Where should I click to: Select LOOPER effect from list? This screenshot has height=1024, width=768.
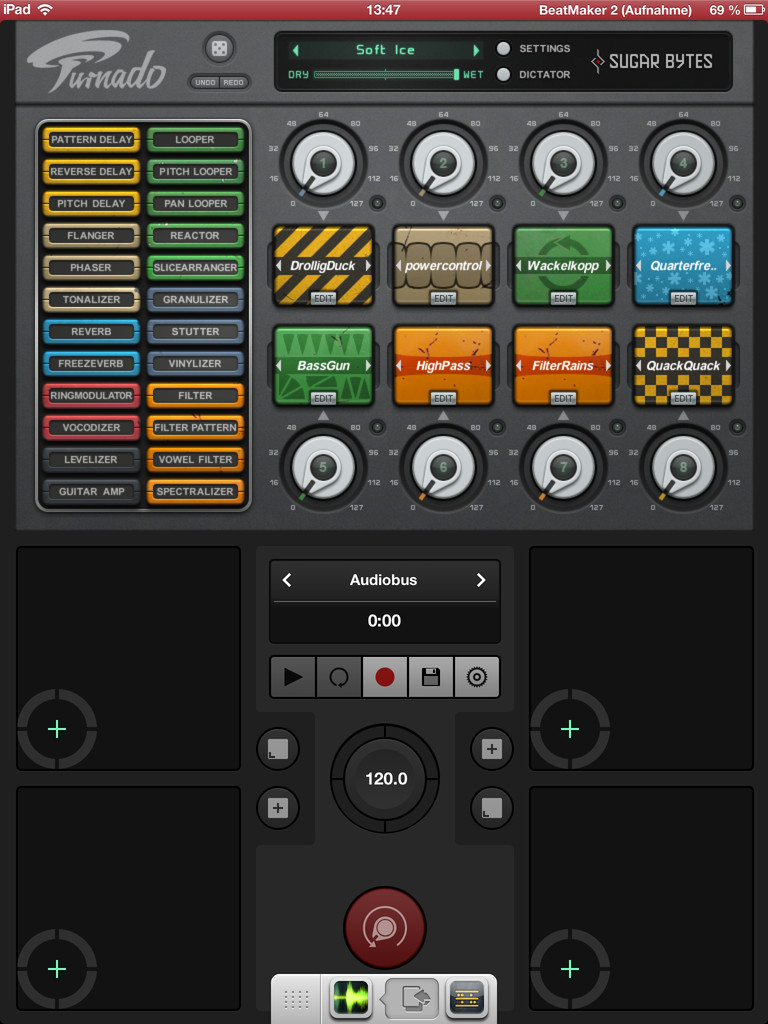(x=195, y=139)
